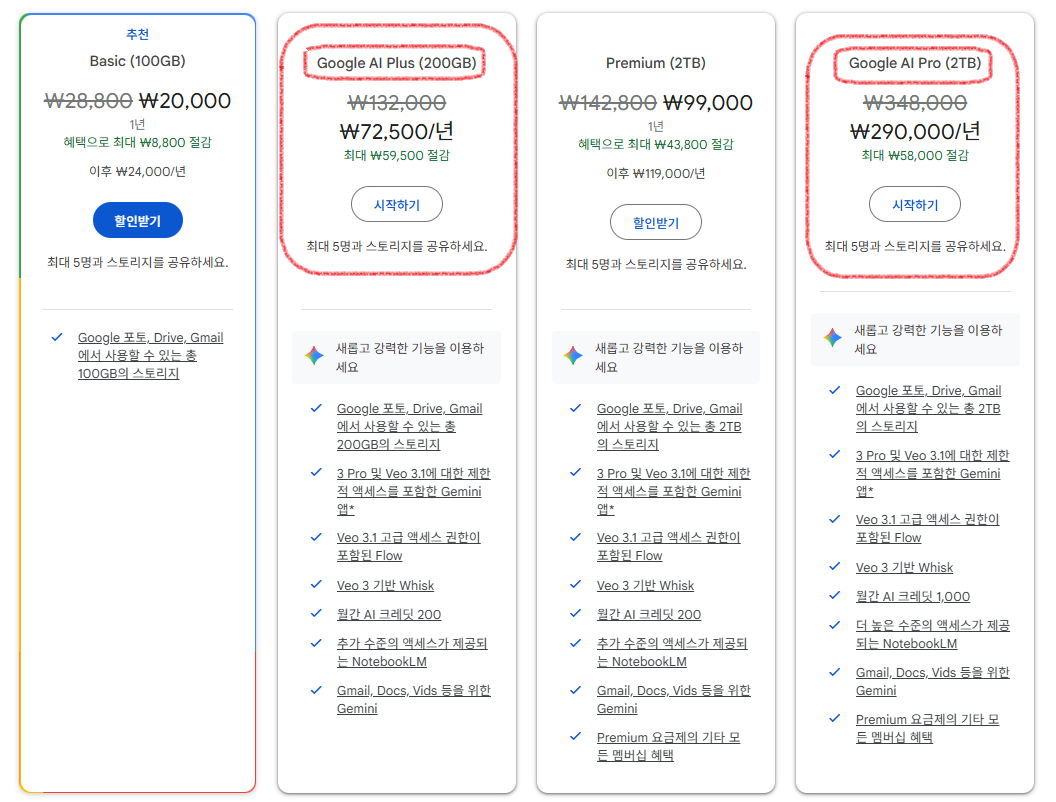Open AI Plus 200GB의 스토리지 link
1056x802 pixels.
(x=409, y=426)
